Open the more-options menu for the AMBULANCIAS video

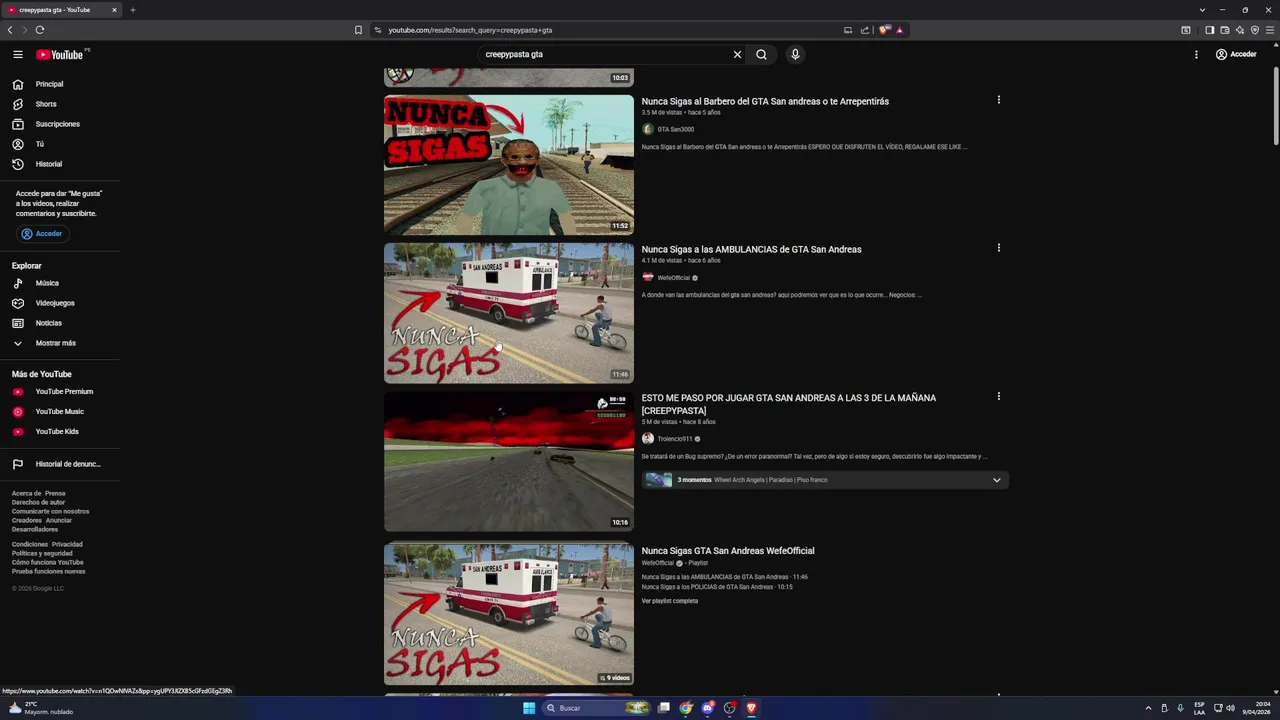[x=998, y=248]
